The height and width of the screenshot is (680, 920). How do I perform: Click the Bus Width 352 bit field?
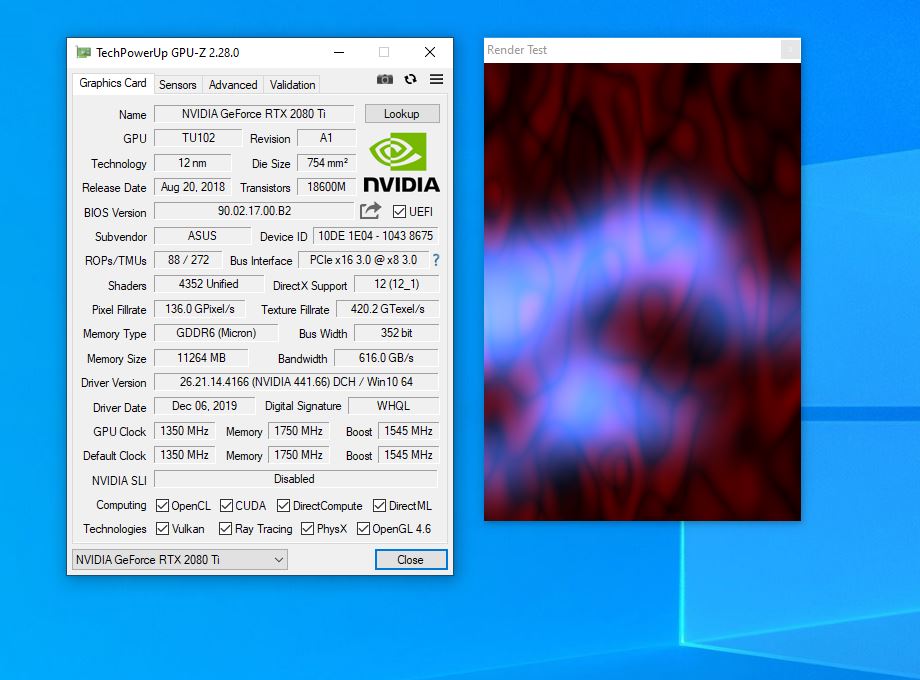[397, 333]
